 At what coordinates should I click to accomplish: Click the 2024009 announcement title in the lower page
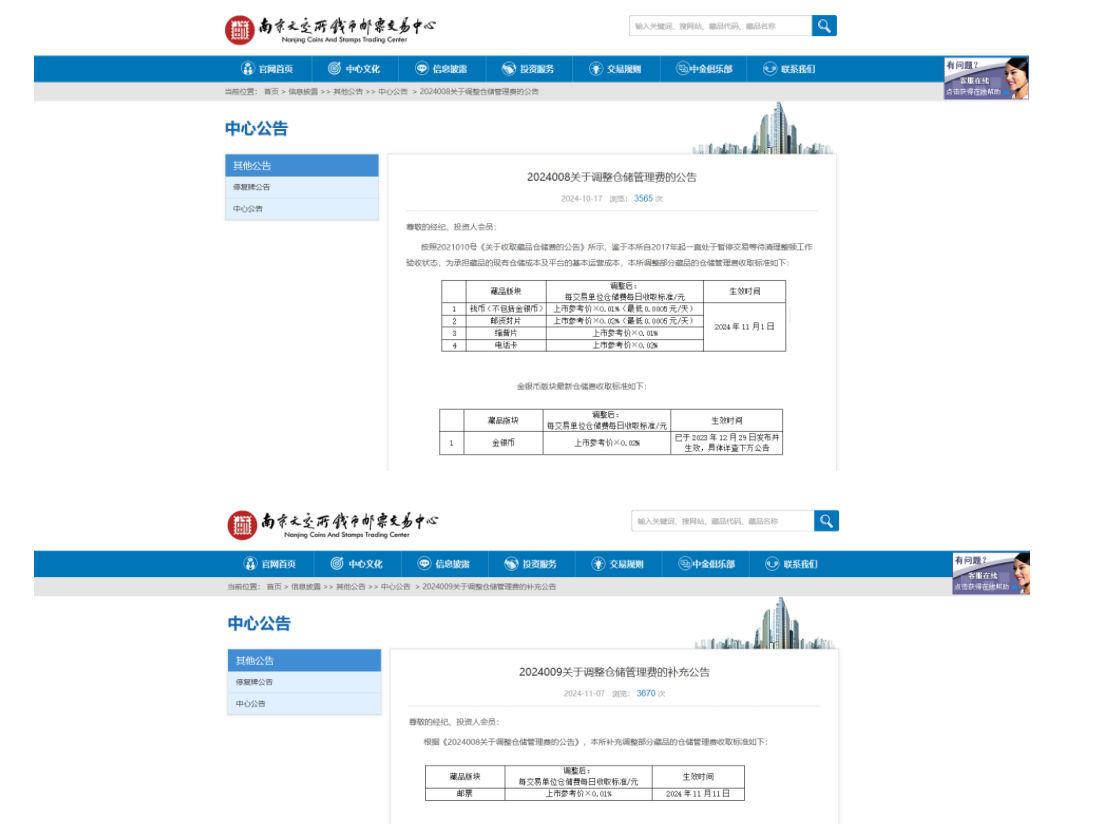pyautogui.click(x=614, y=672)
